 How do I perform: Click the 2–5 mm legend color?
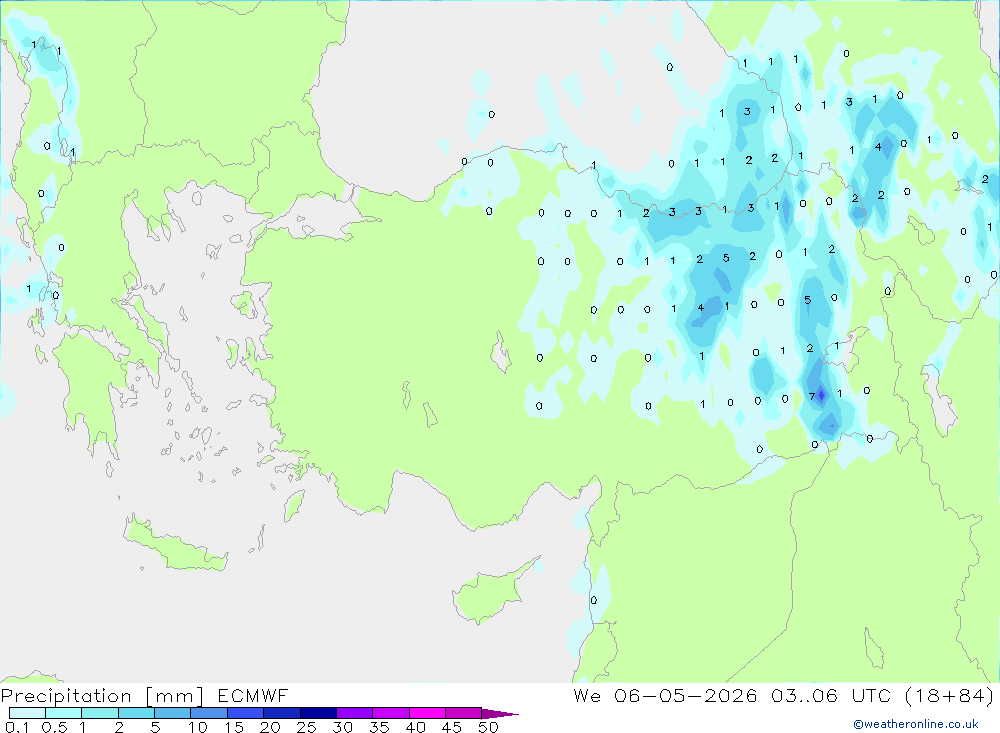pos(136,713)
